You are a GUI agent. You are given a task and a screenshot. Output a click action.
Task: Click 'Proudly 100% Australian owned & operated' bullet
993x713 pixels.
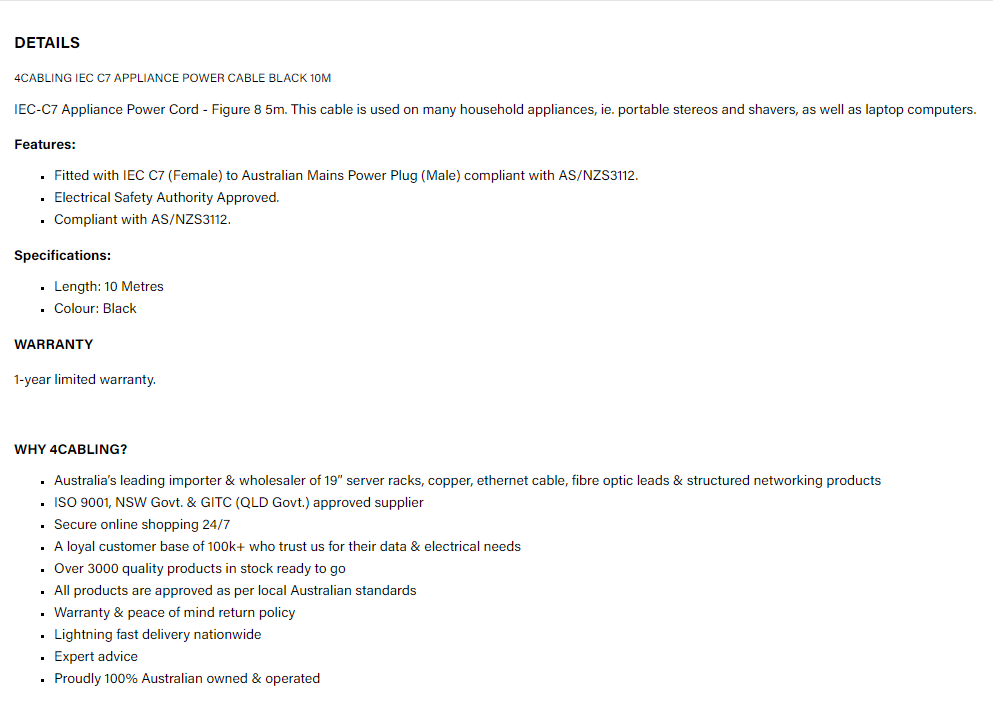coord(187,678)
